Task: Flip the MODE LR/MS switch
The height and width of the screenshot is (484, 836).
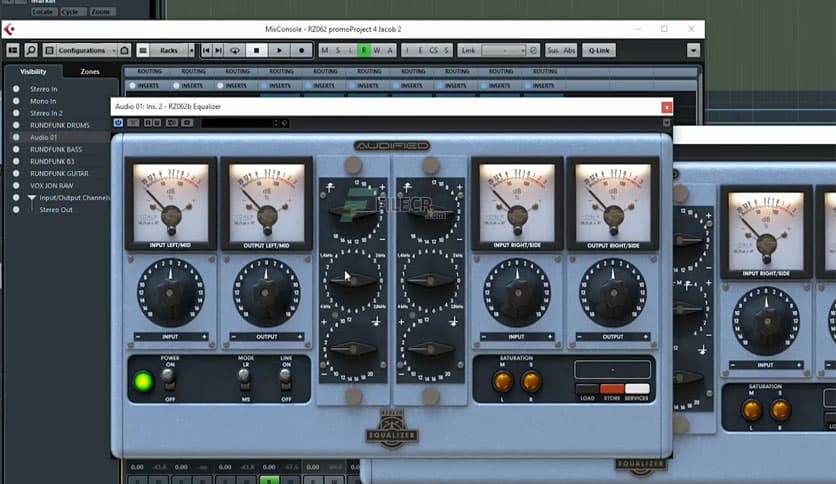Action: click(x=244, y=379)
